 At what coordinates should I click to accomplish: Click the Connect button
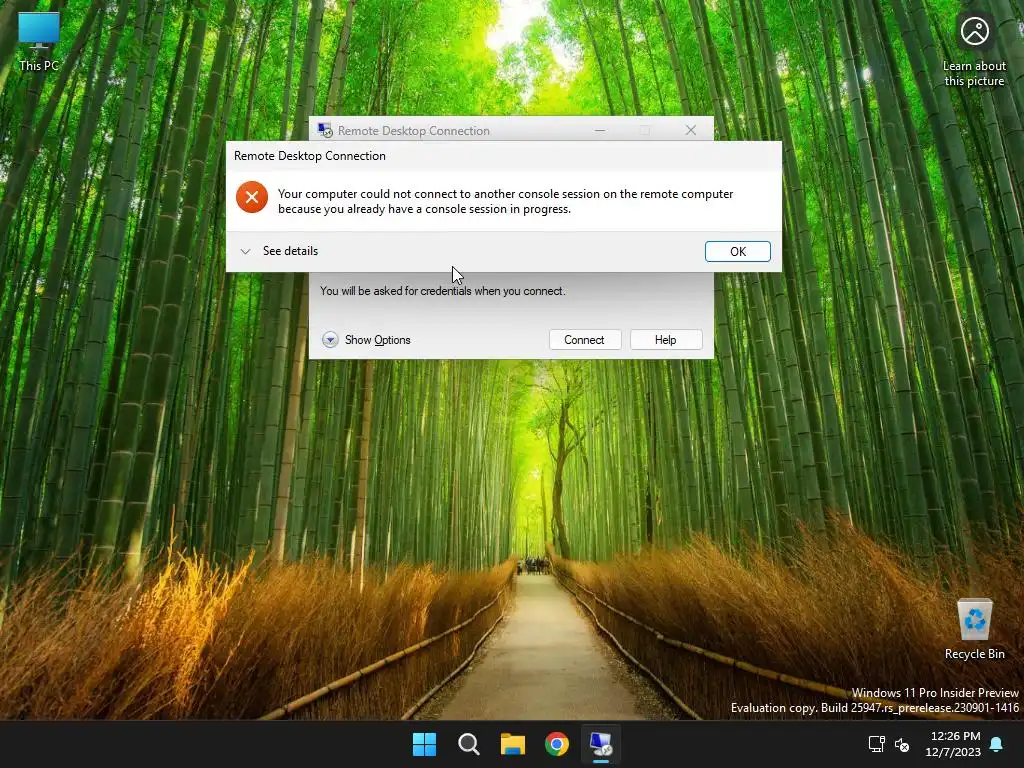[x=584, y=340]
